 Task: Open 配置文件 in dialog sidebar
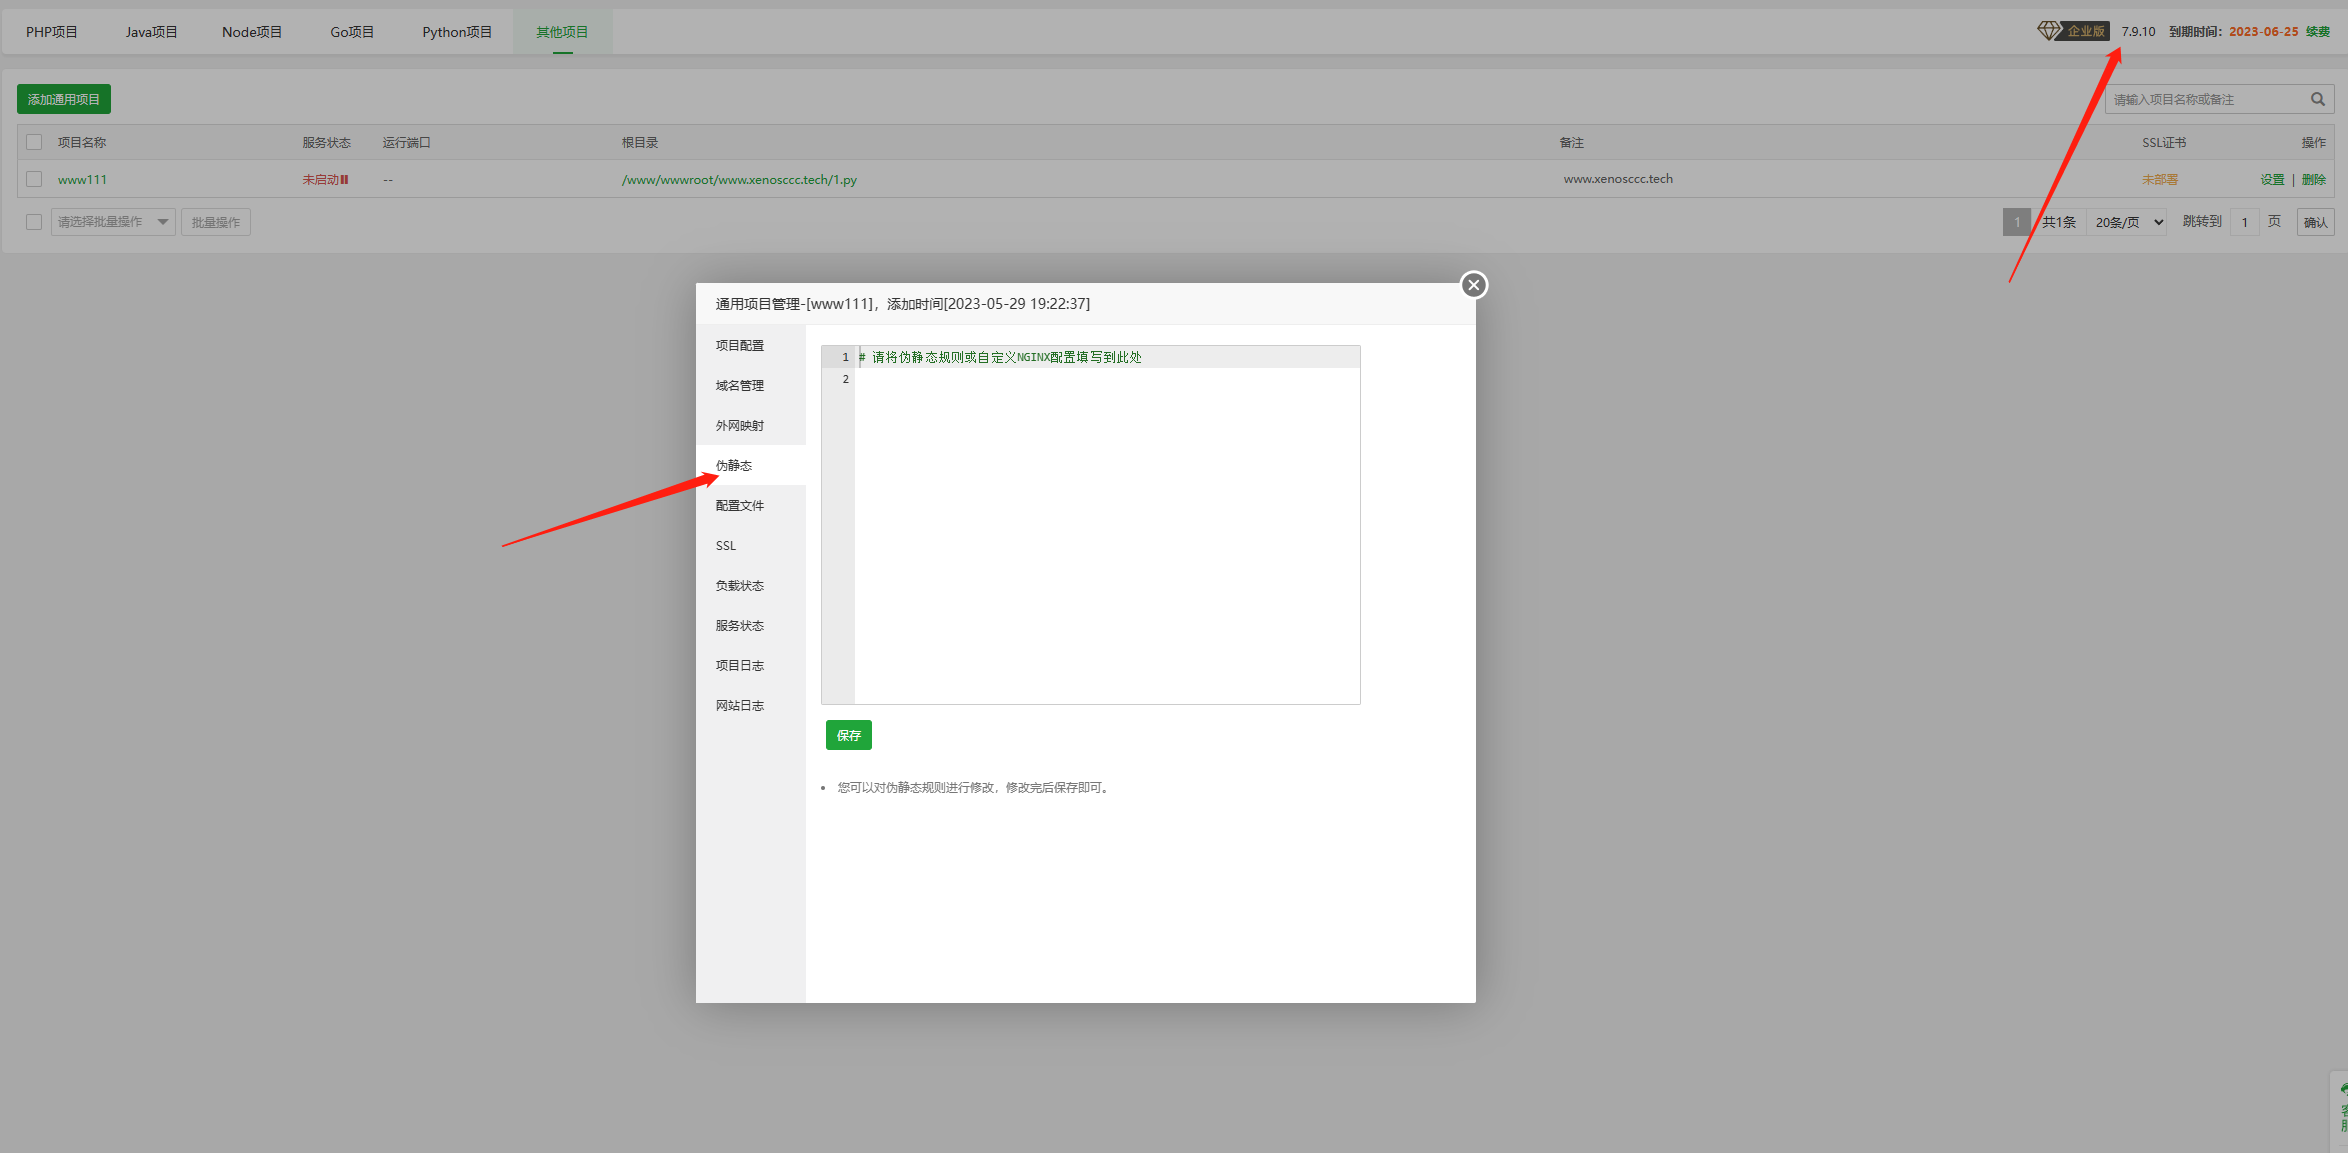(751, 505)
